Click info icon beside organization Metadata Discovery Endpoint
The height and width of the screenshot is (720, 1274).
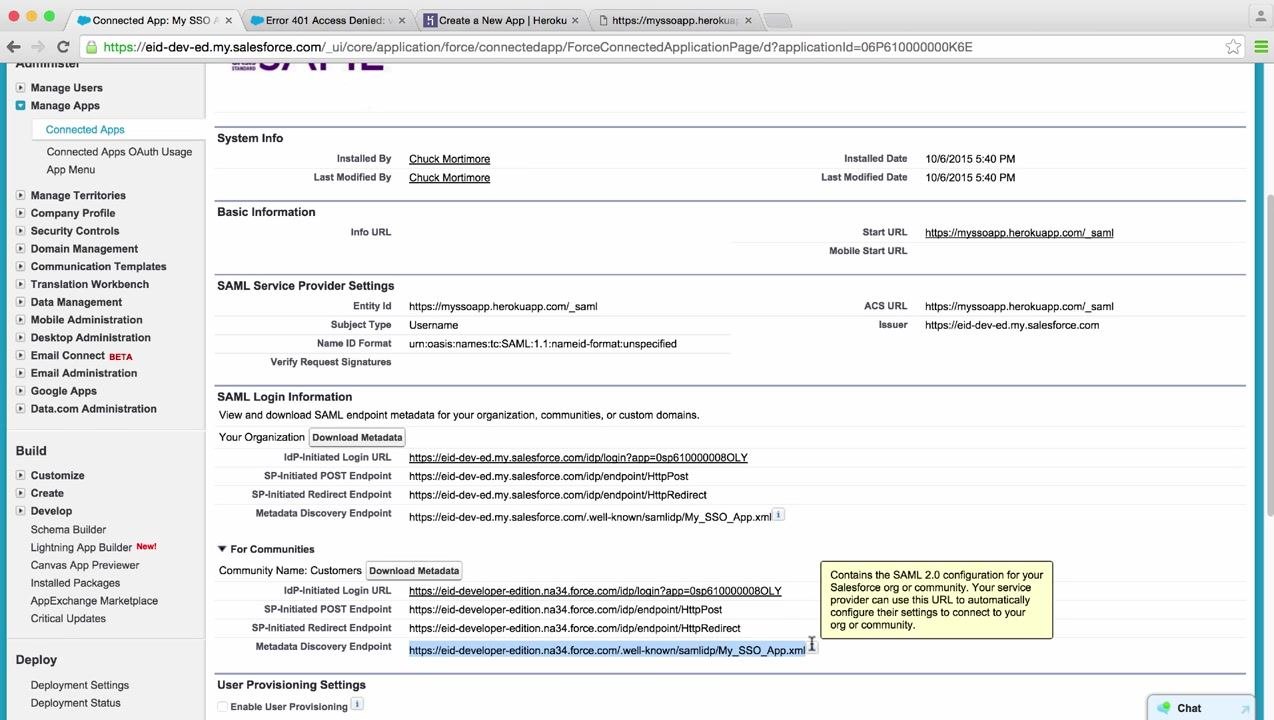point(779,515)
